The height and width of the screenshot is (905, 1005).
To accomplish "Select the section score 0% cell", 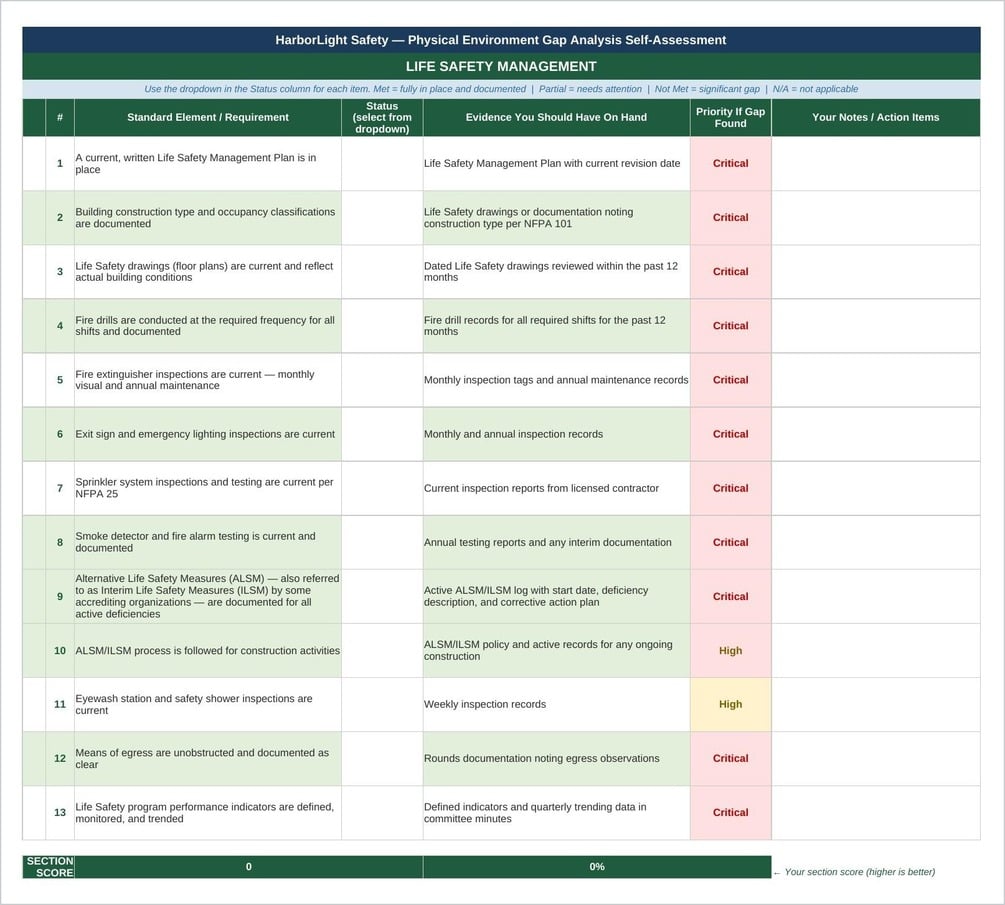I will (x=597, y=867).
